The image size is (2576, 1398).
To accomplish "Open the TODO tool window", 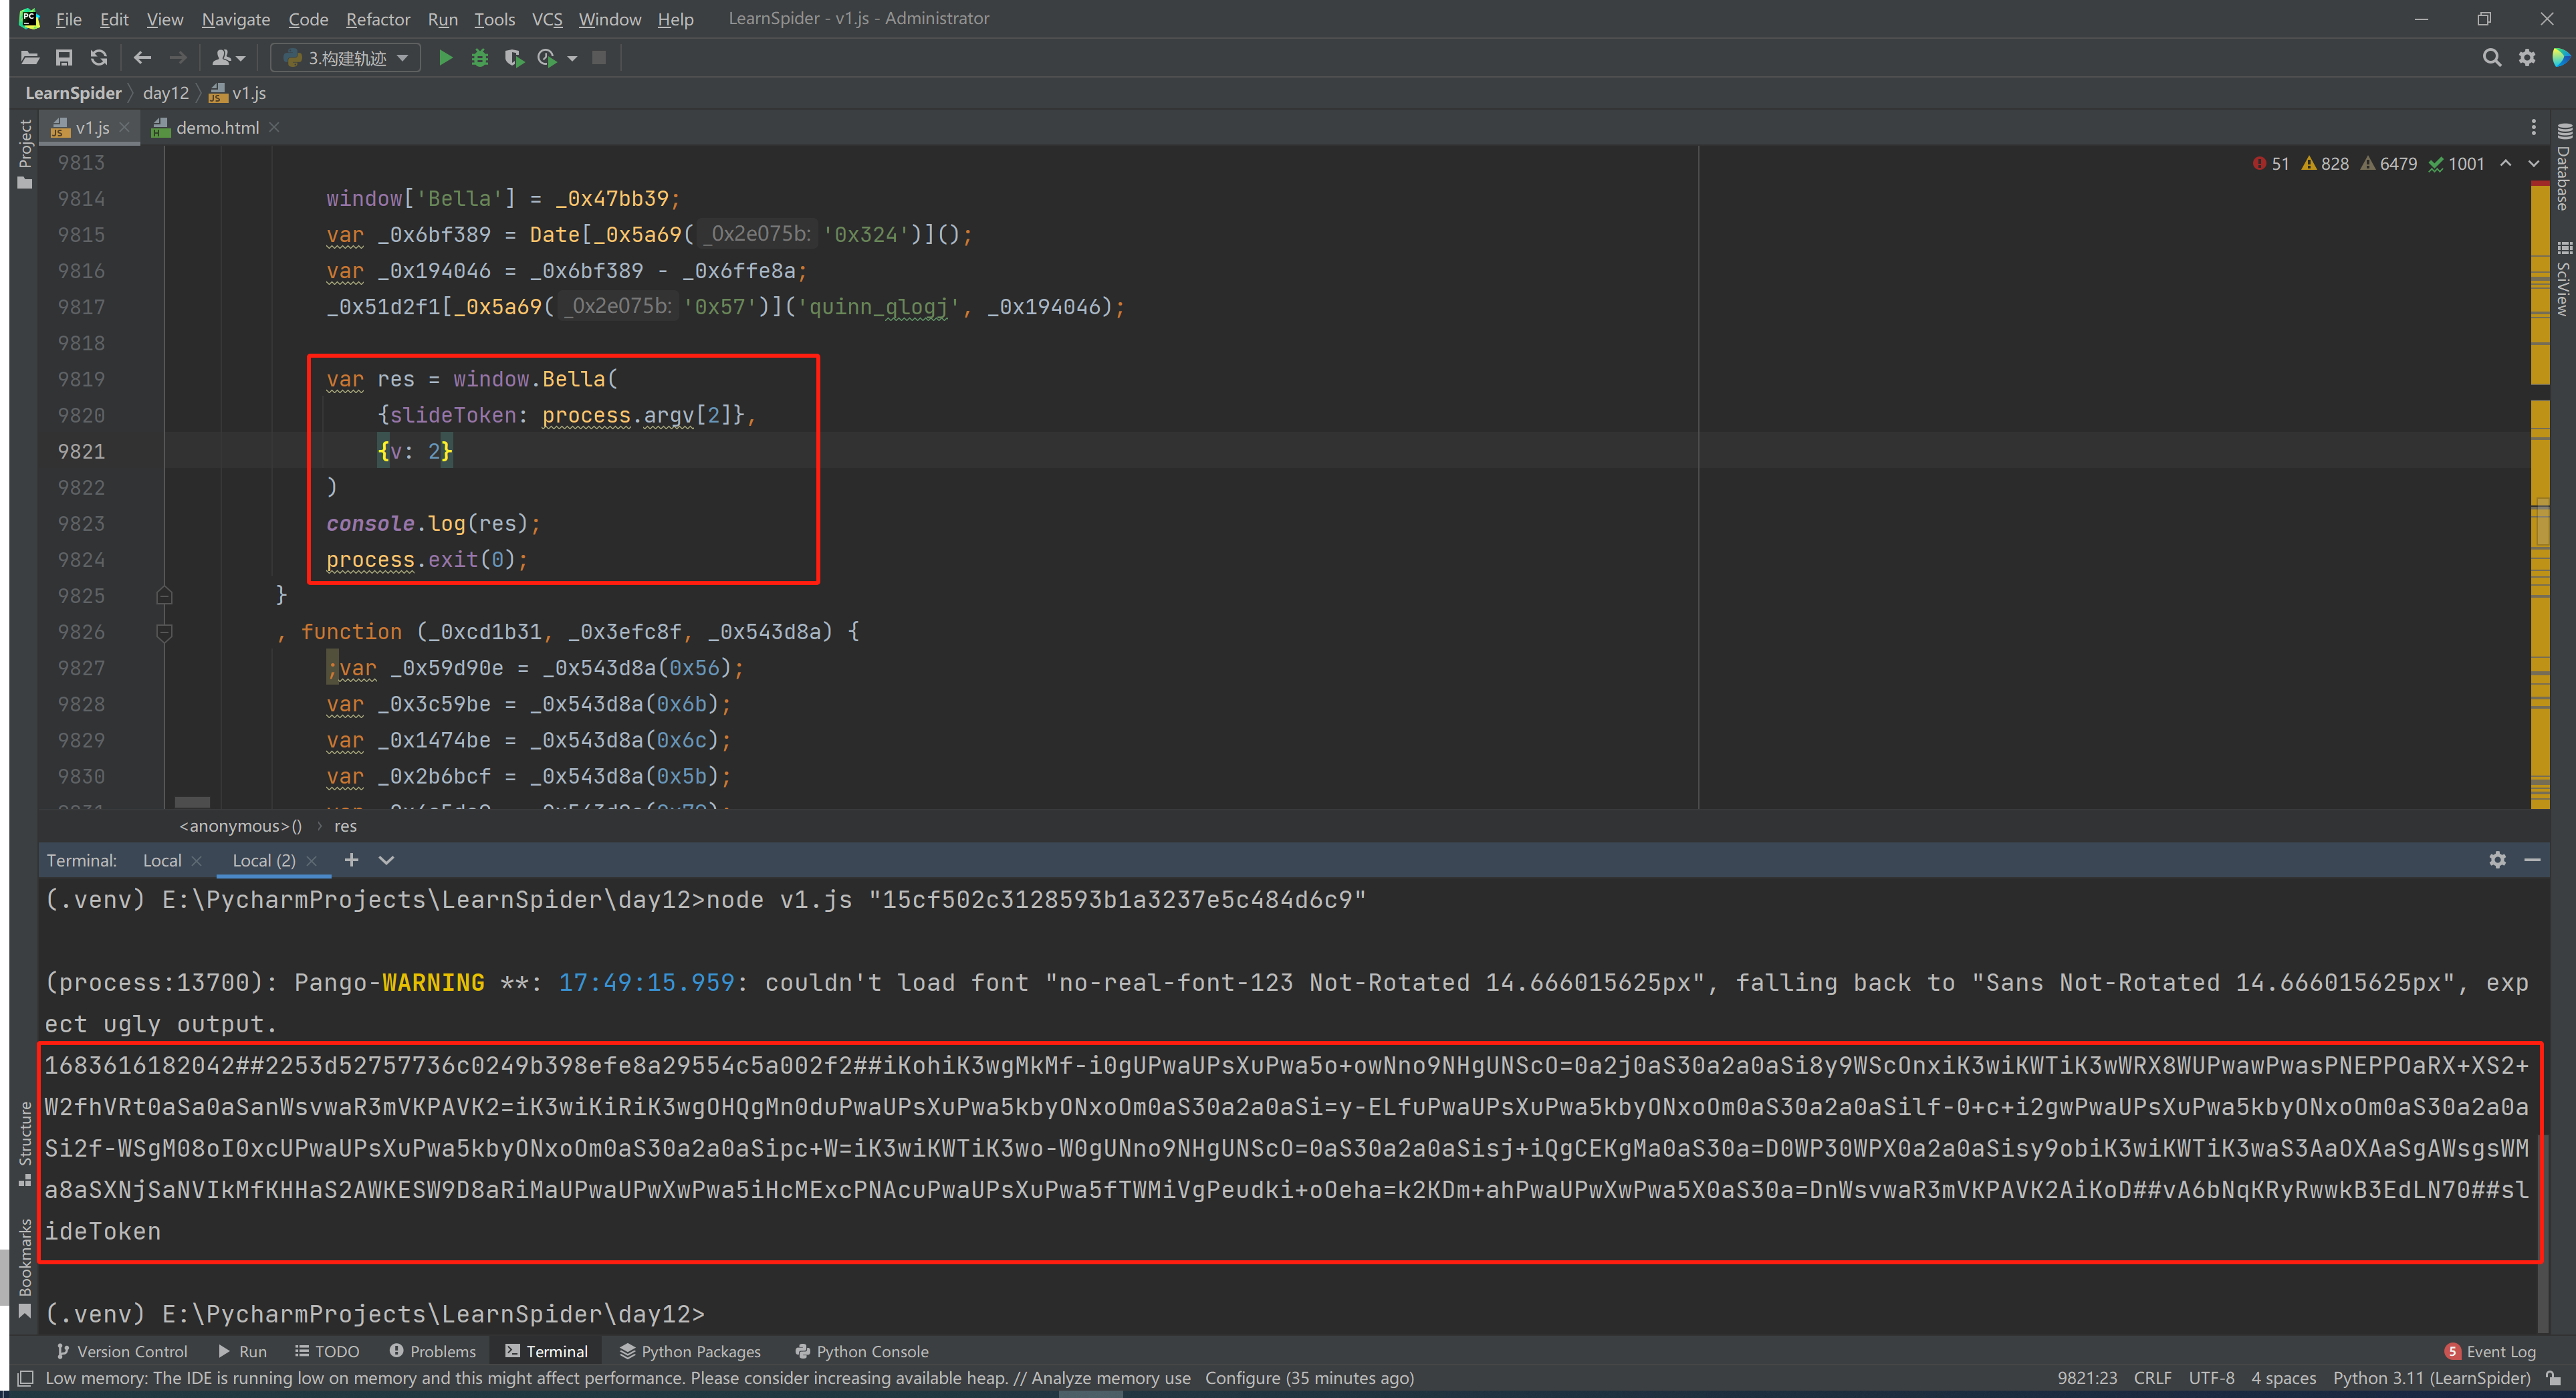I will (x=327, y=1351).
